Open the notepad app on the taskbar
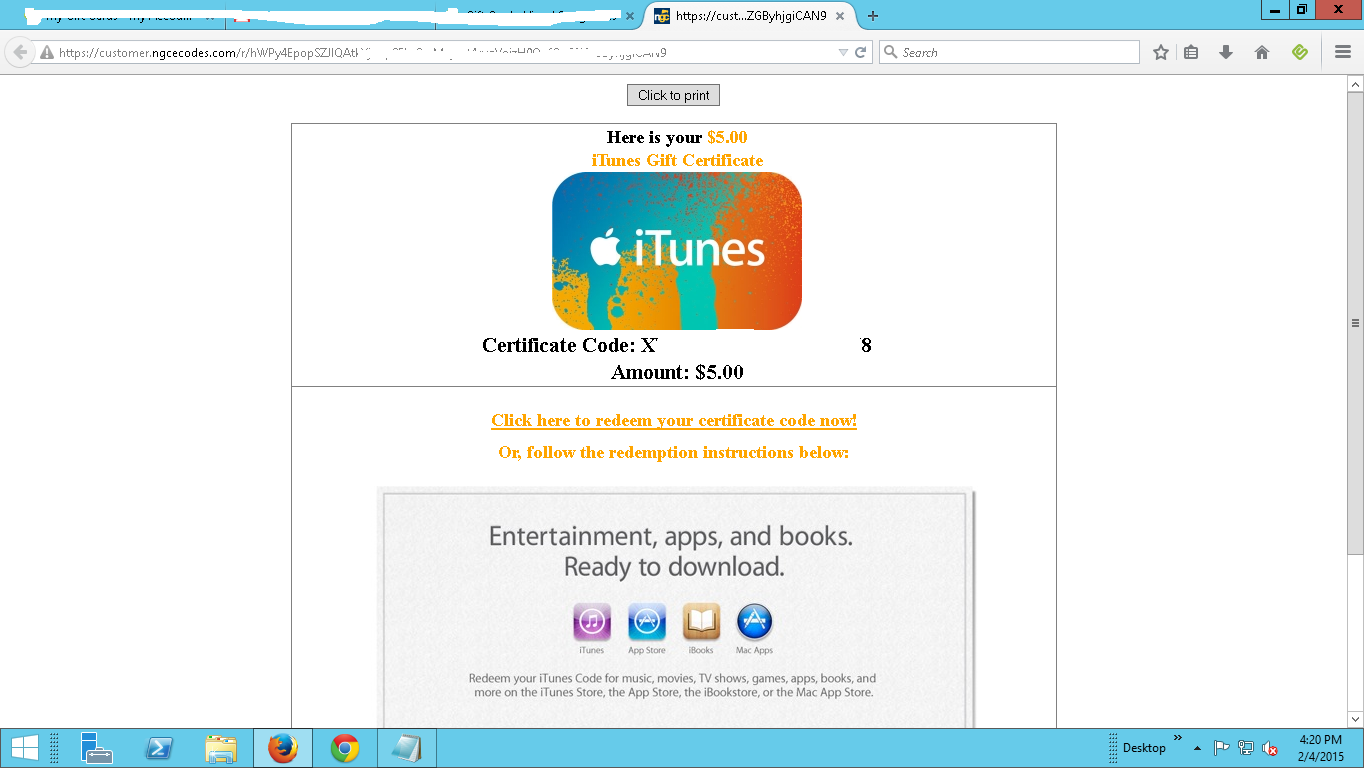 click(x=407, y=748)
